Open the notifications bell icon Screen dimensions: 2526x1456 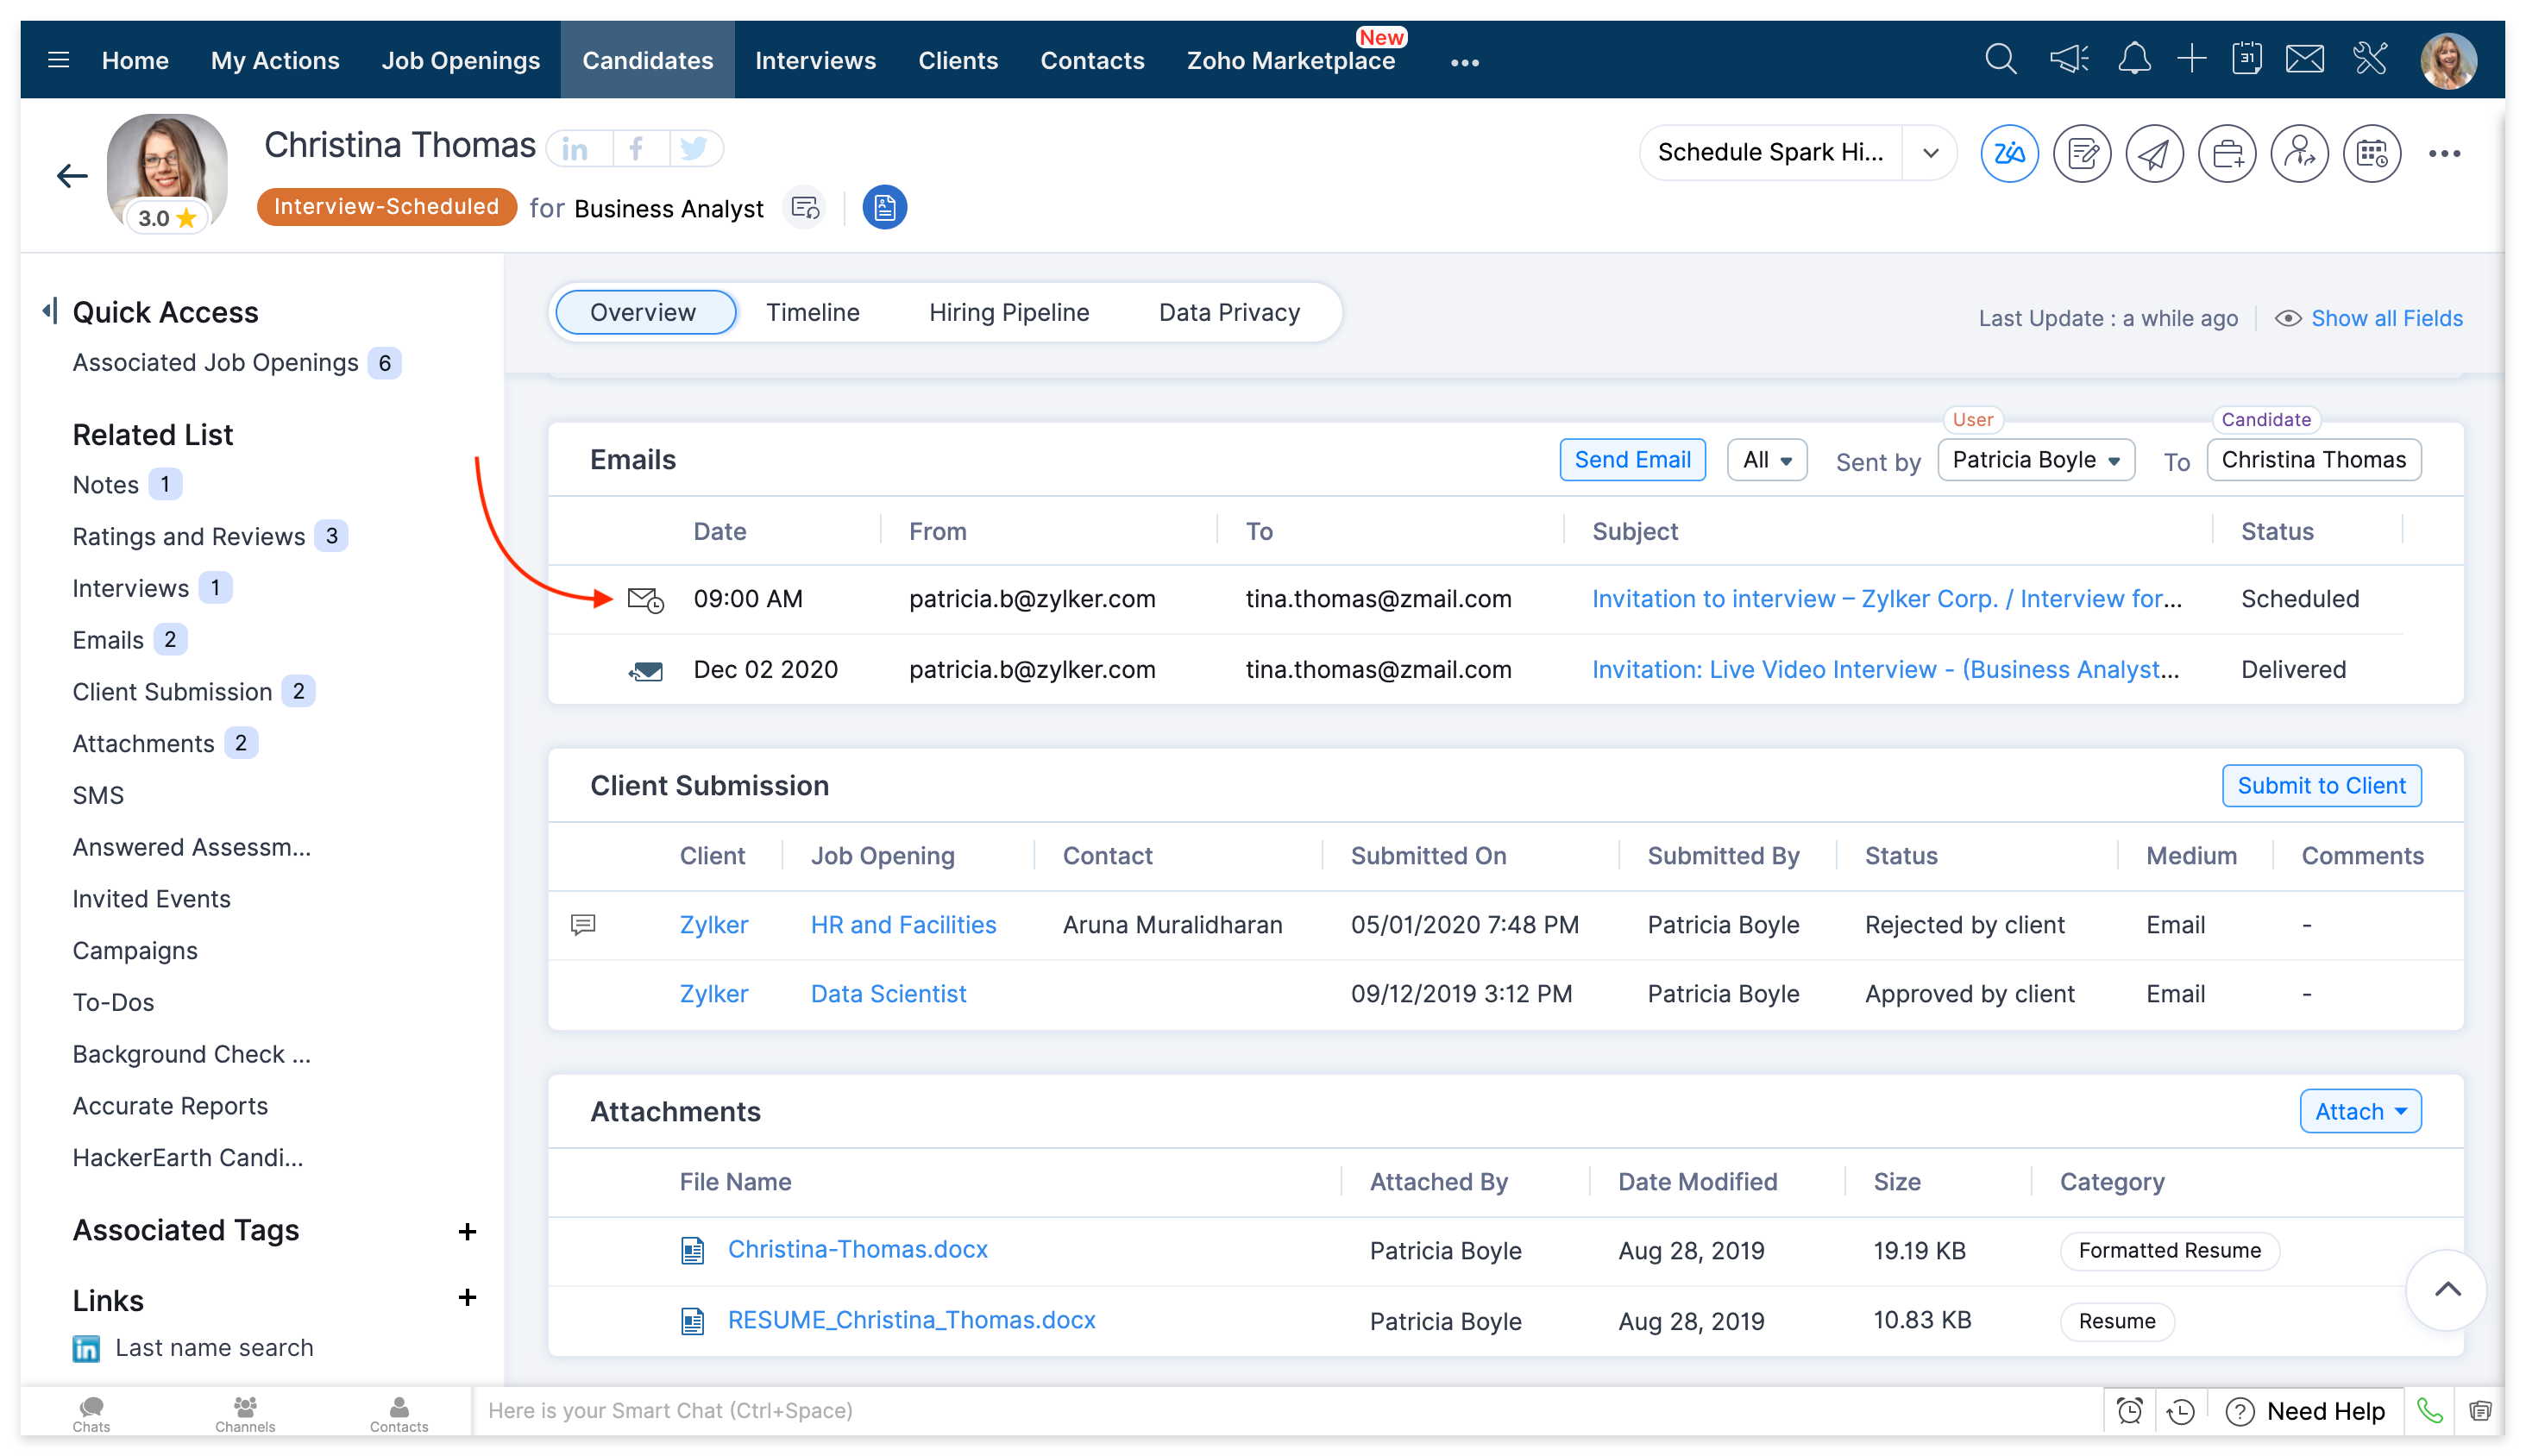2134,59
